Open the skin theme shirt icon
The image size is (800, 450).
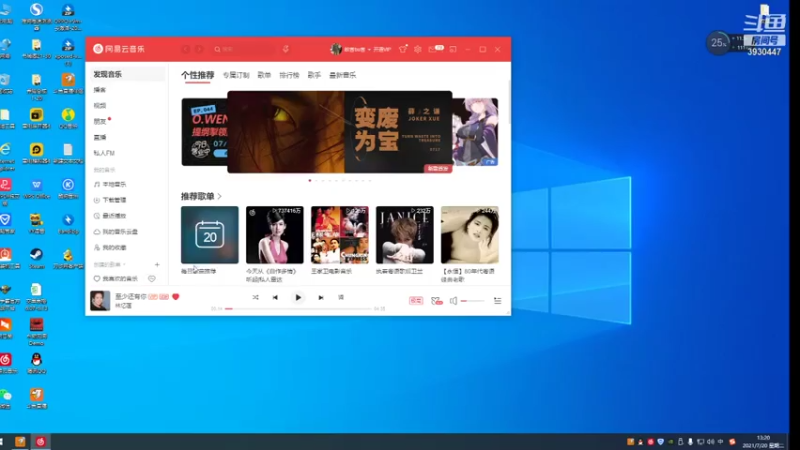[403, 49]
